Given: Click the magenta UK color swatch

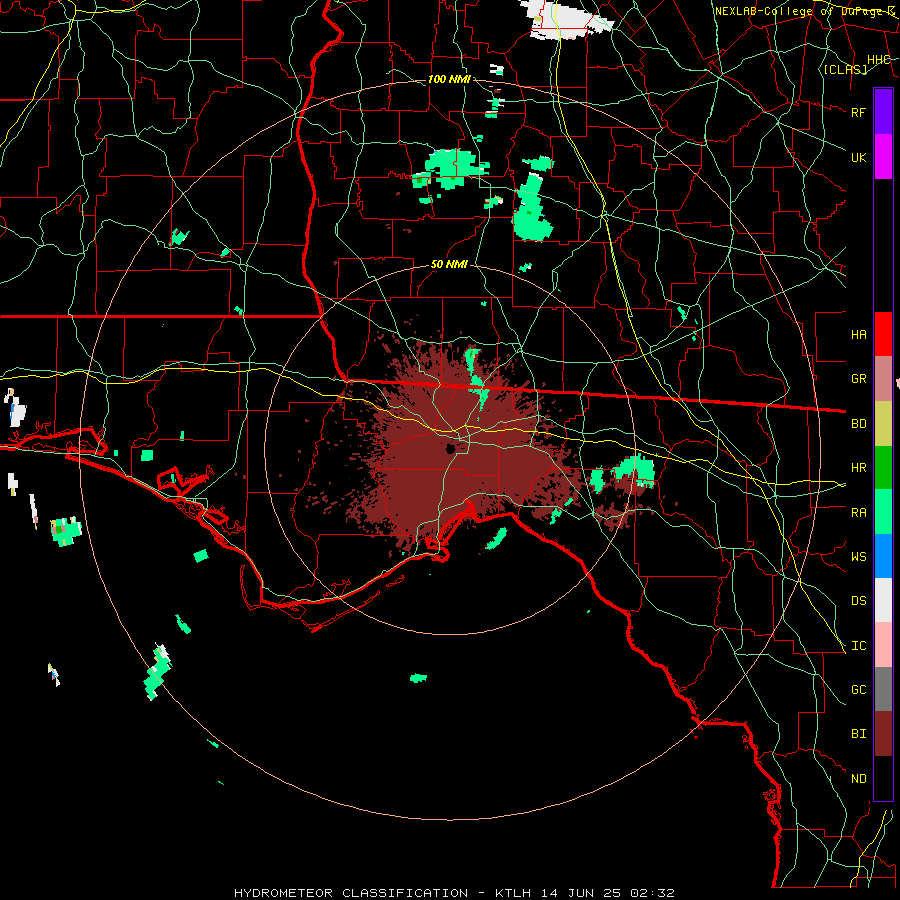Looking at the screenshot, I should pyautogui.click(x=883, y=157).
